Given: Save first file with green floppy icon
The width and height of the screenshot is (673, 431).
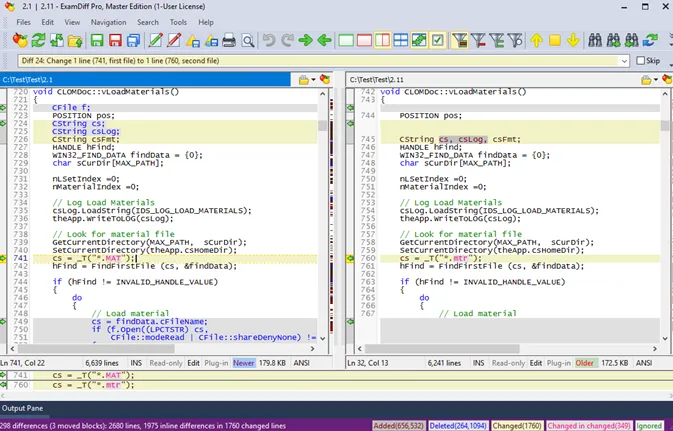Looking at the screenshot, I should click(x=97, y=40).
